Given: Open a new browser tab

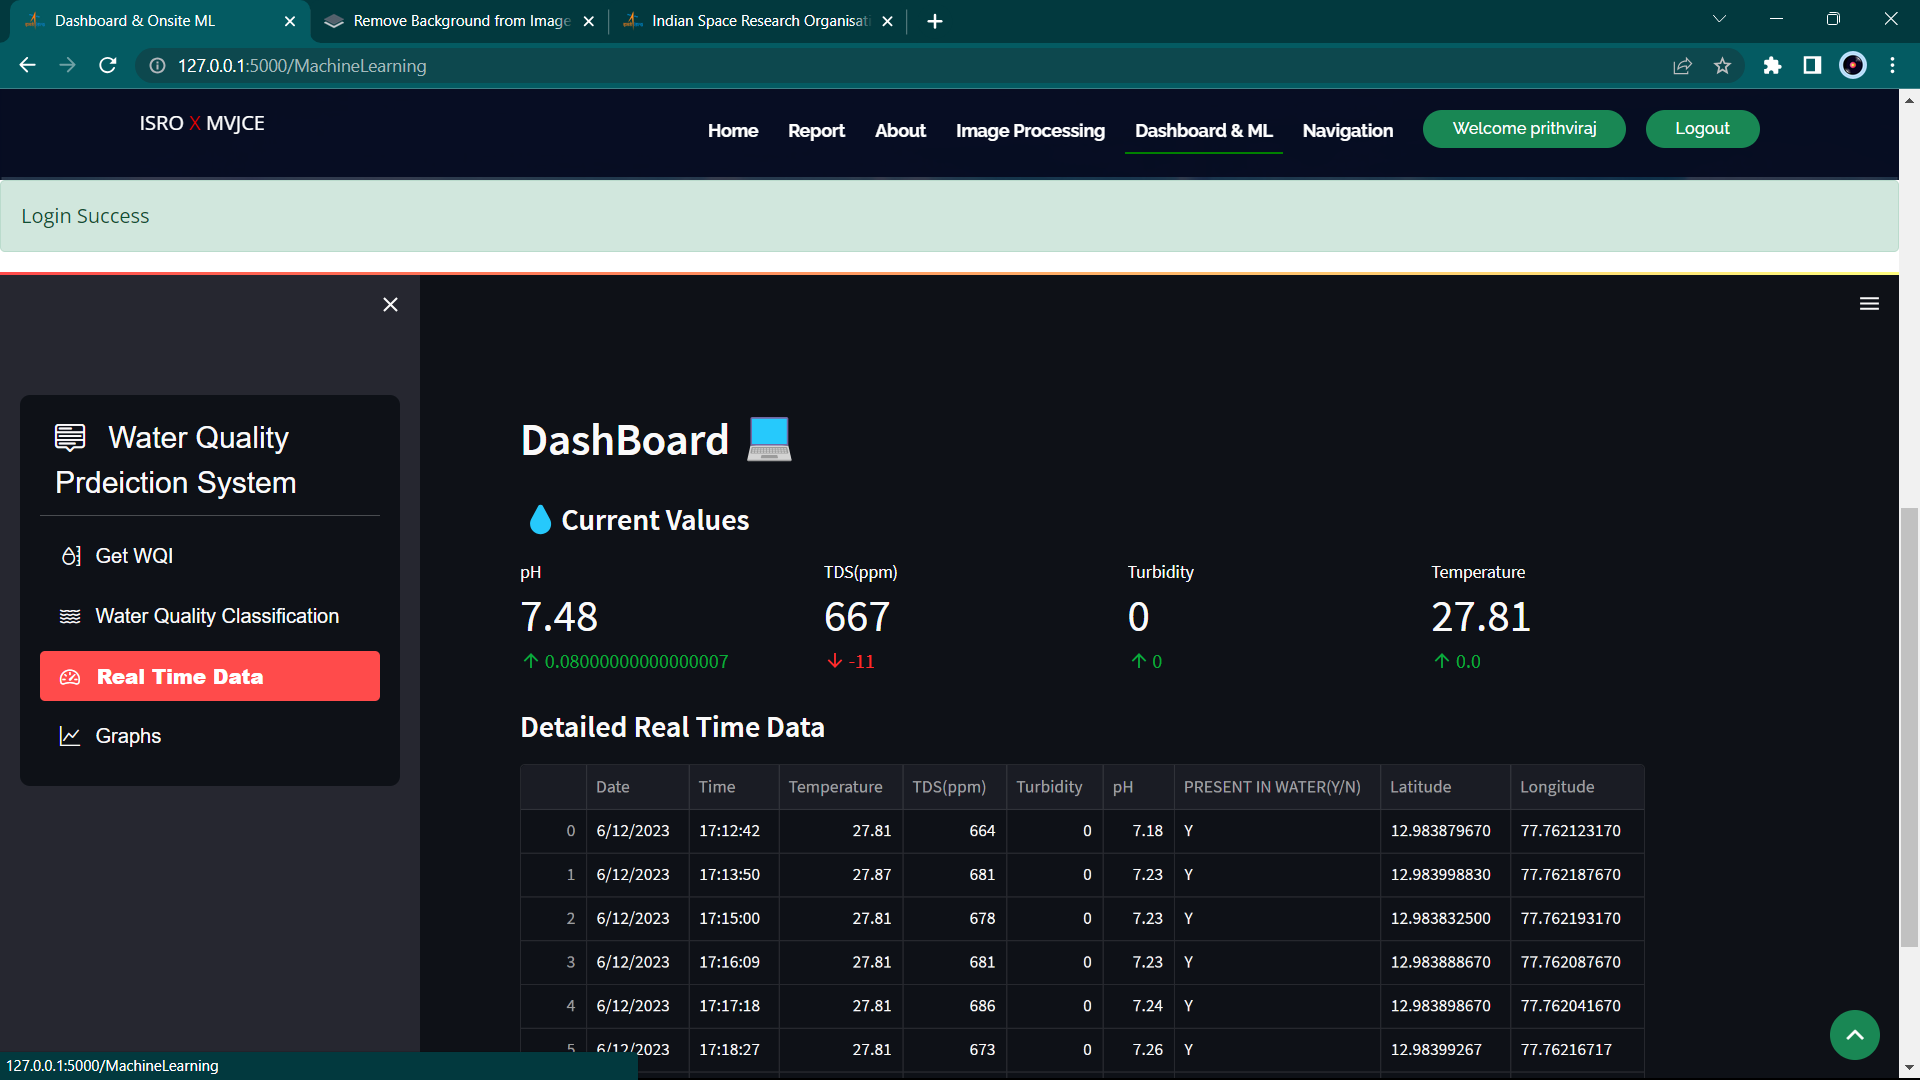Looking at the screenshot, I should (x=935, y=21).
